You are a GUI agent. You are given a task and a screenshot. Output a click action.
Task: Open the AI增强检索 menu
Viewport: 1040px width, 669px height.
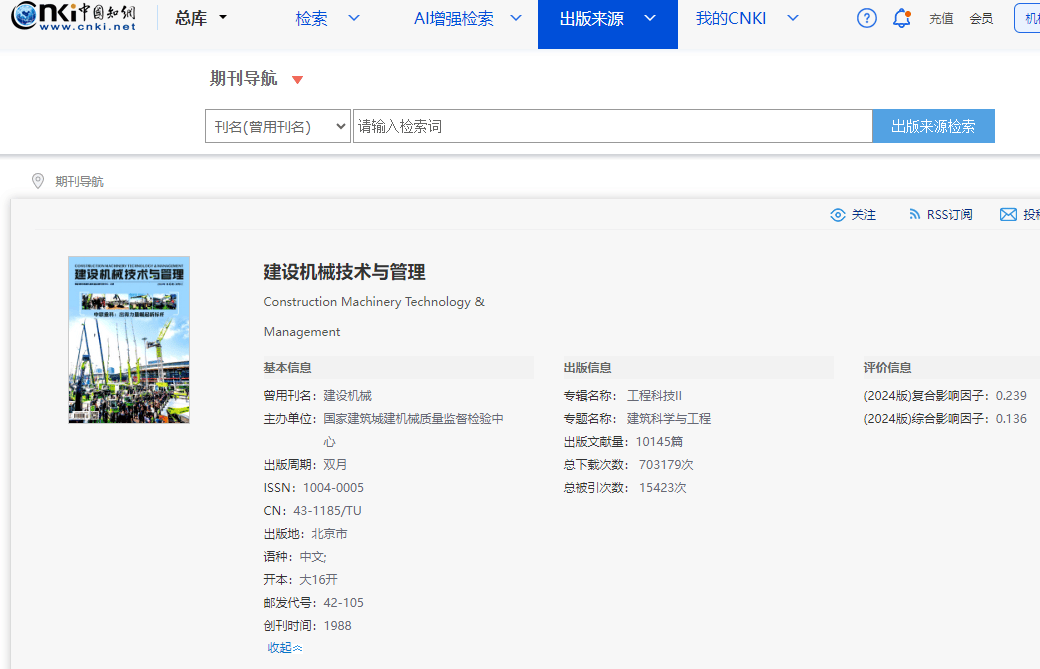click(454, 19)
